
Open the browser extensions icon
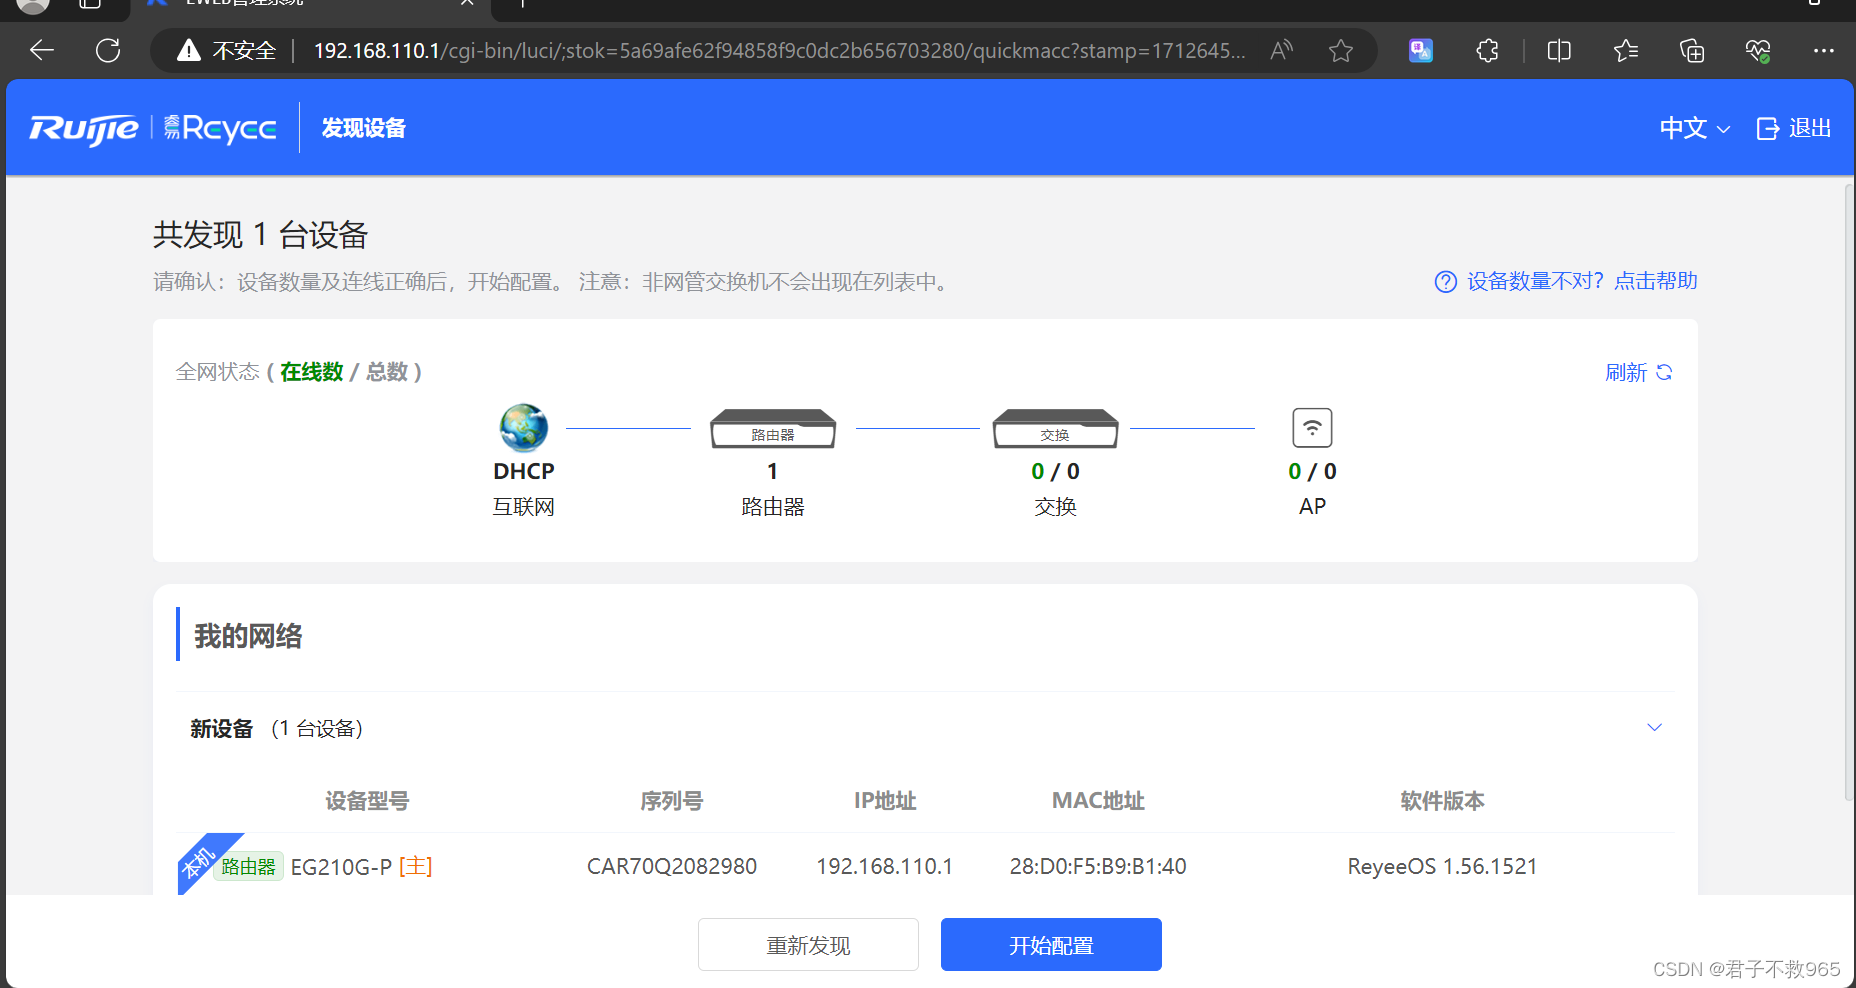[1487, 50]
